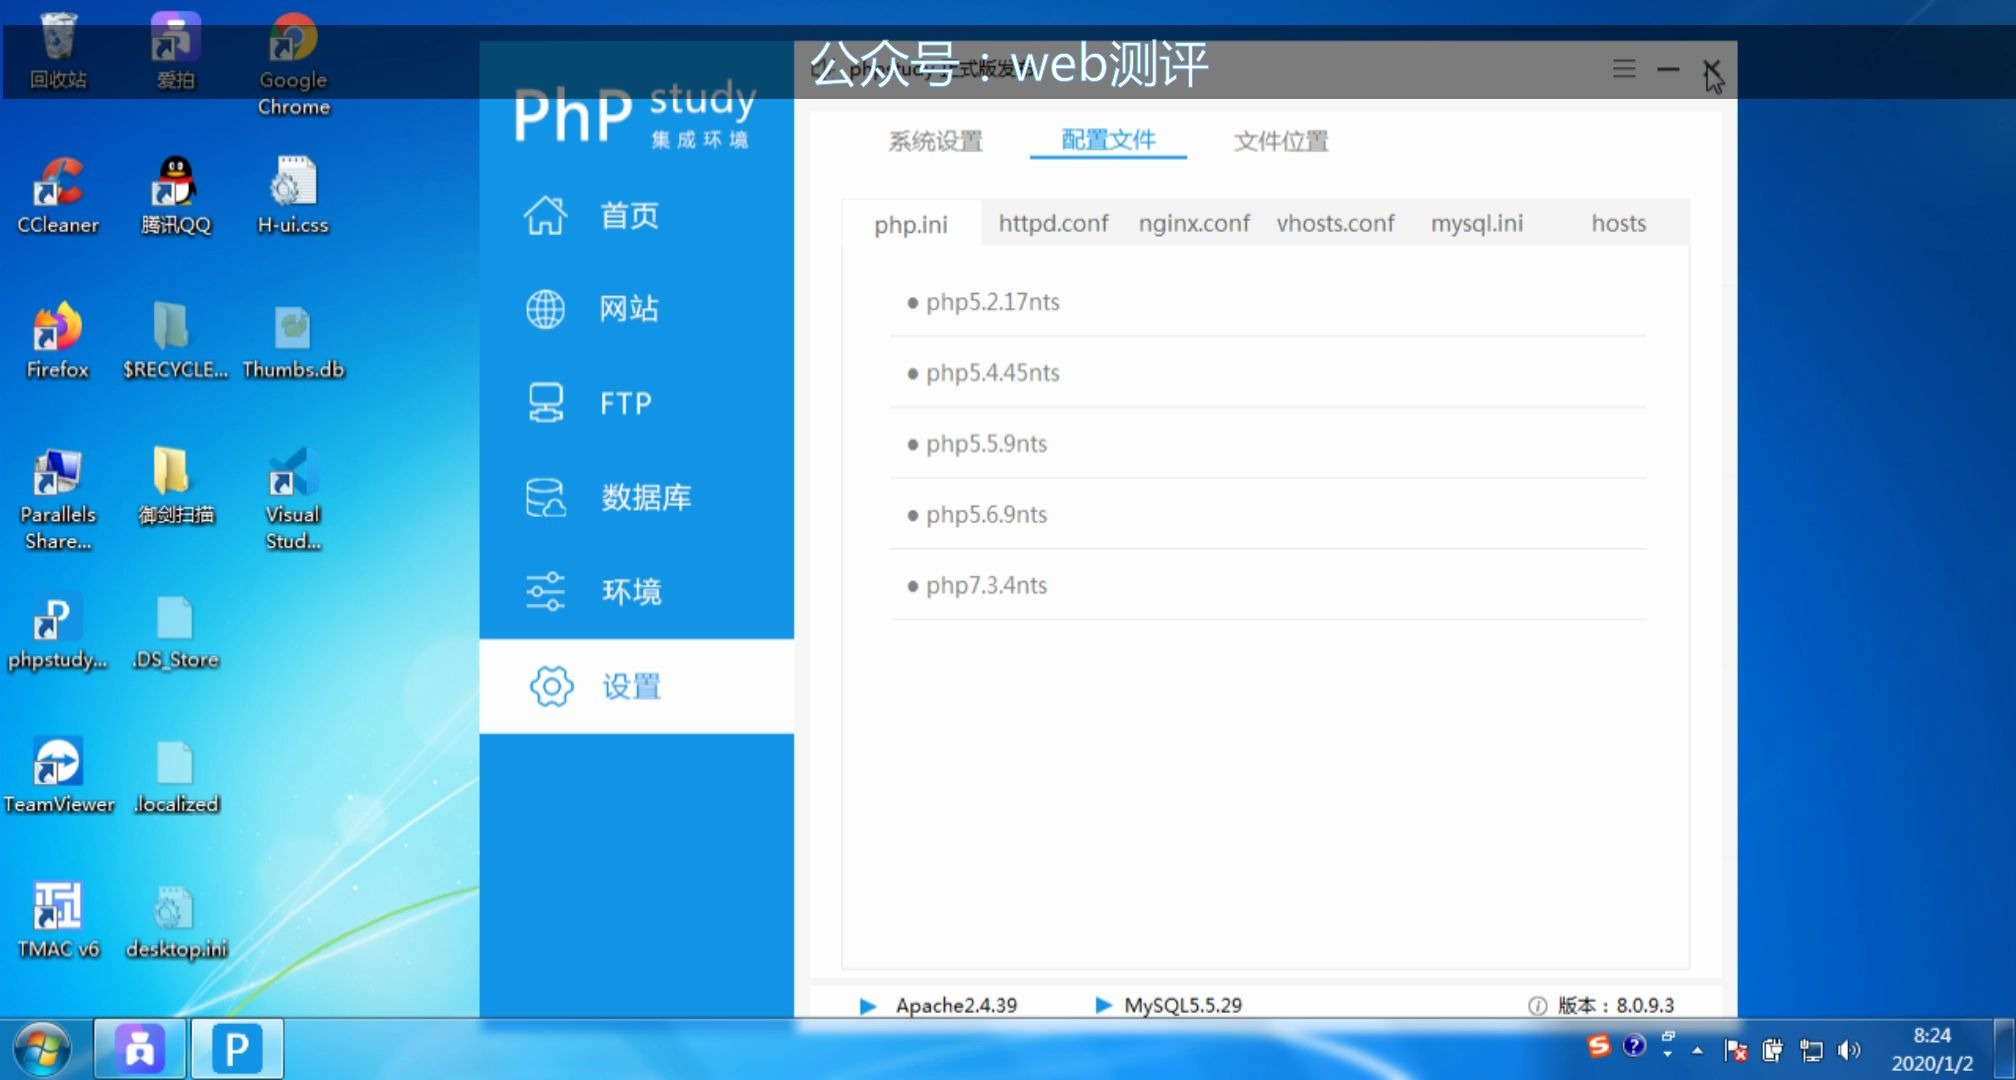This screenshot has height=1080, width=2016.
Task: Click the 版本：8.0.9.3 version text
Action: [x=1615, y=1005]
